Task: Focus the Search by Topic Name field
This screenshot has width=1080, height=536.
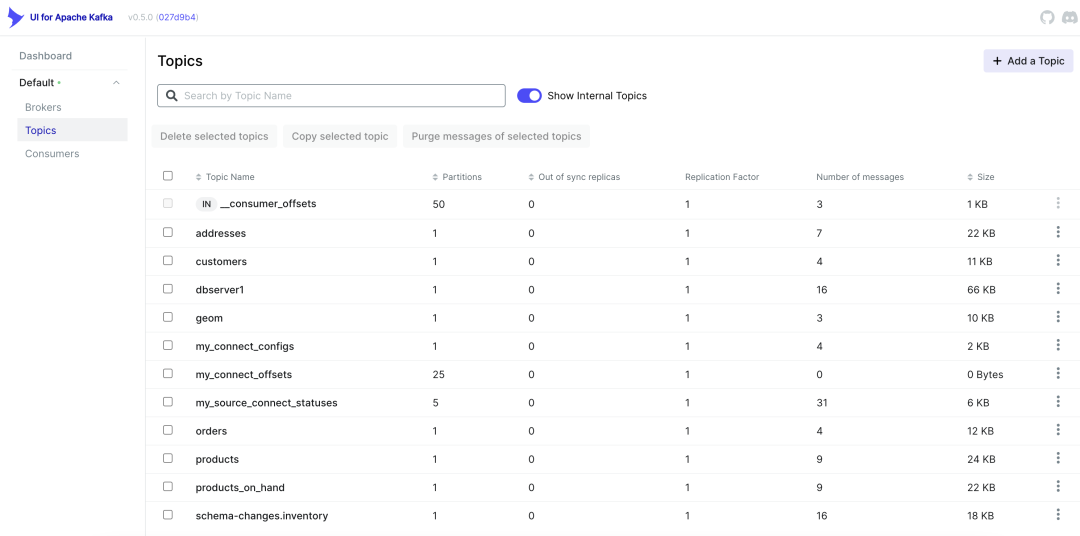Action: pyautogui.click(x=340, y=96)
